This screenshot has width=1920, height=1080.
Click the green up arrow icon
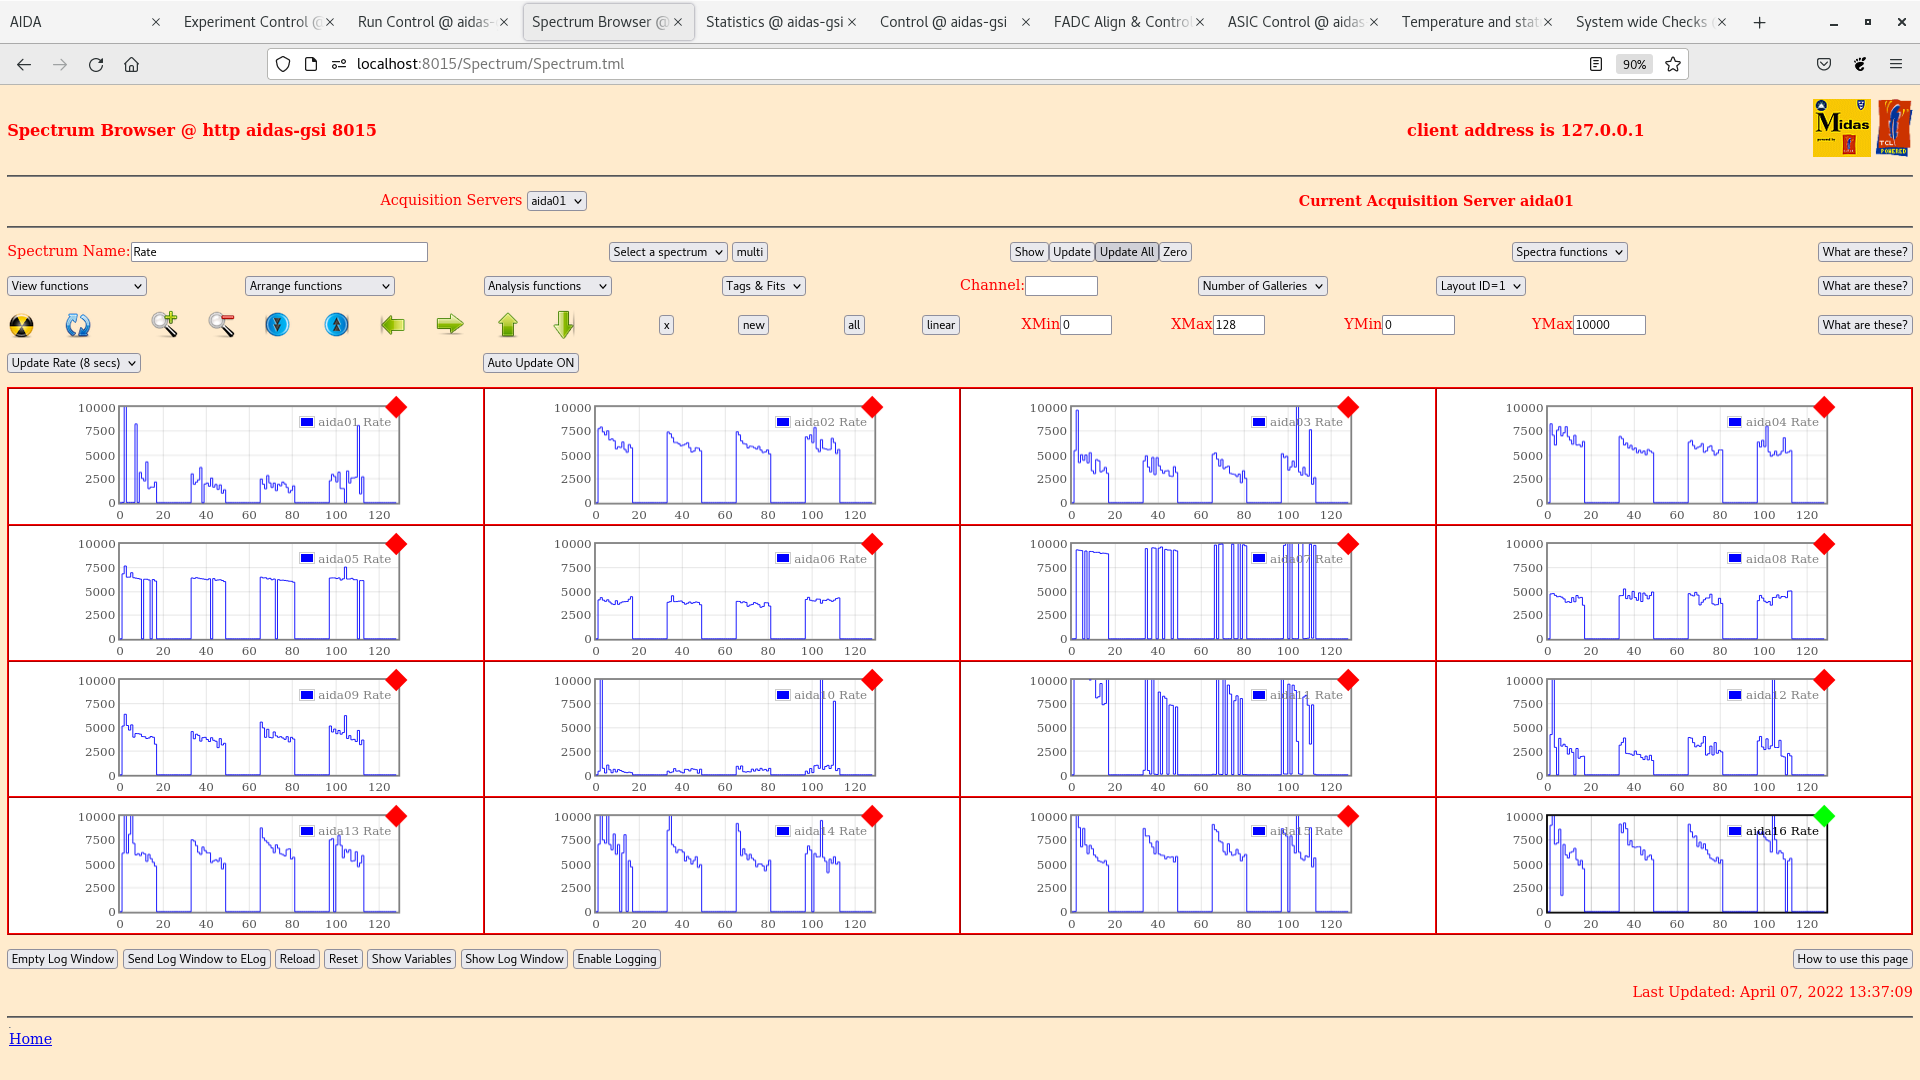(x=508, y=324)
